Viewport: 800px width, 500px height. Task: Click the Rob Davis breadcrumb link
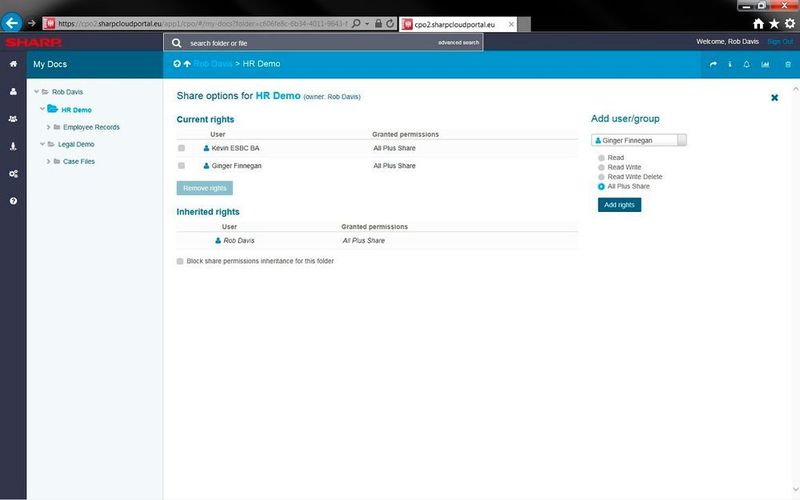pyautogui.click(x=213, y=64)
